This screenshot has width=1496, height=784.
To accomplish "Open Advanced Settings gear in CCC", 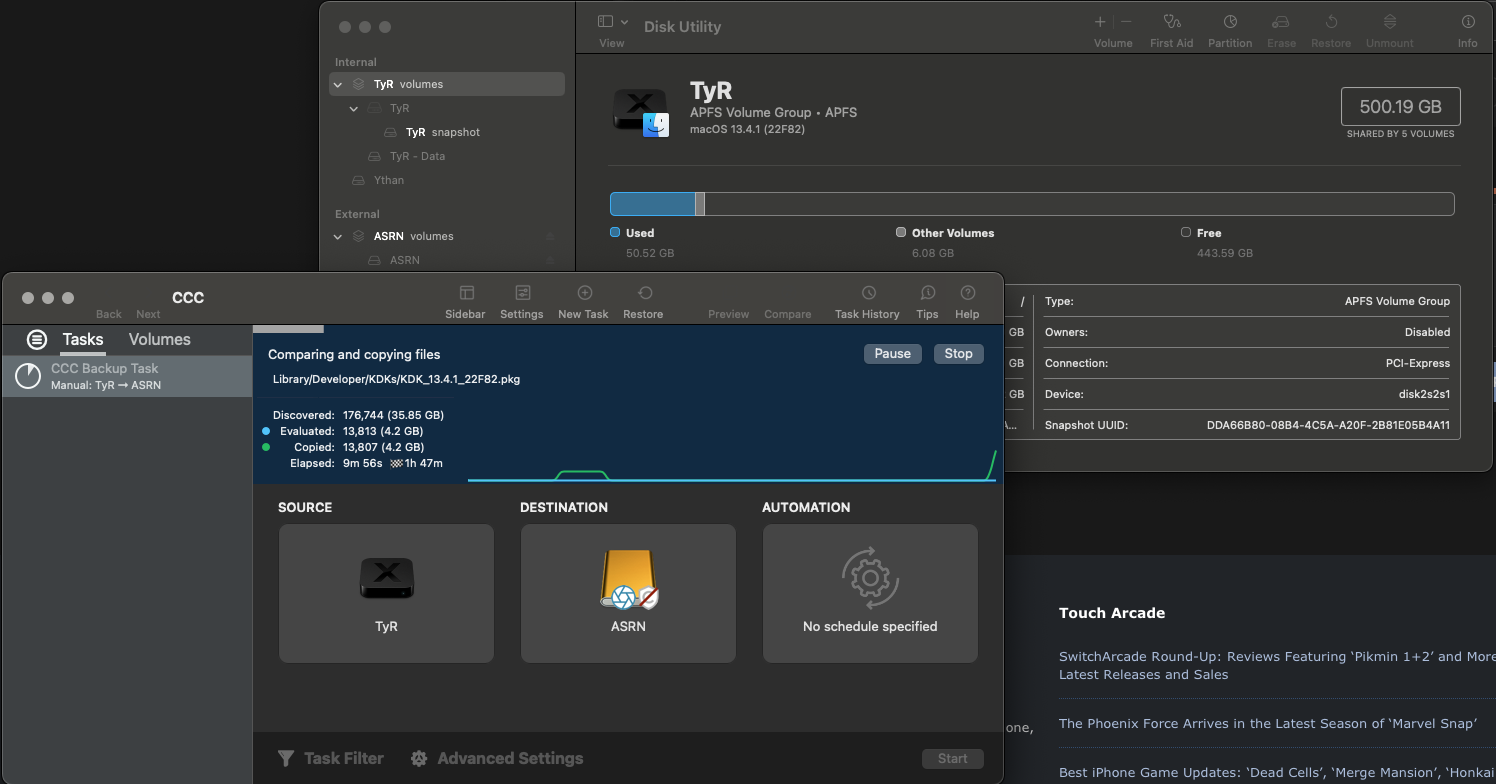I will click(419, 758).
